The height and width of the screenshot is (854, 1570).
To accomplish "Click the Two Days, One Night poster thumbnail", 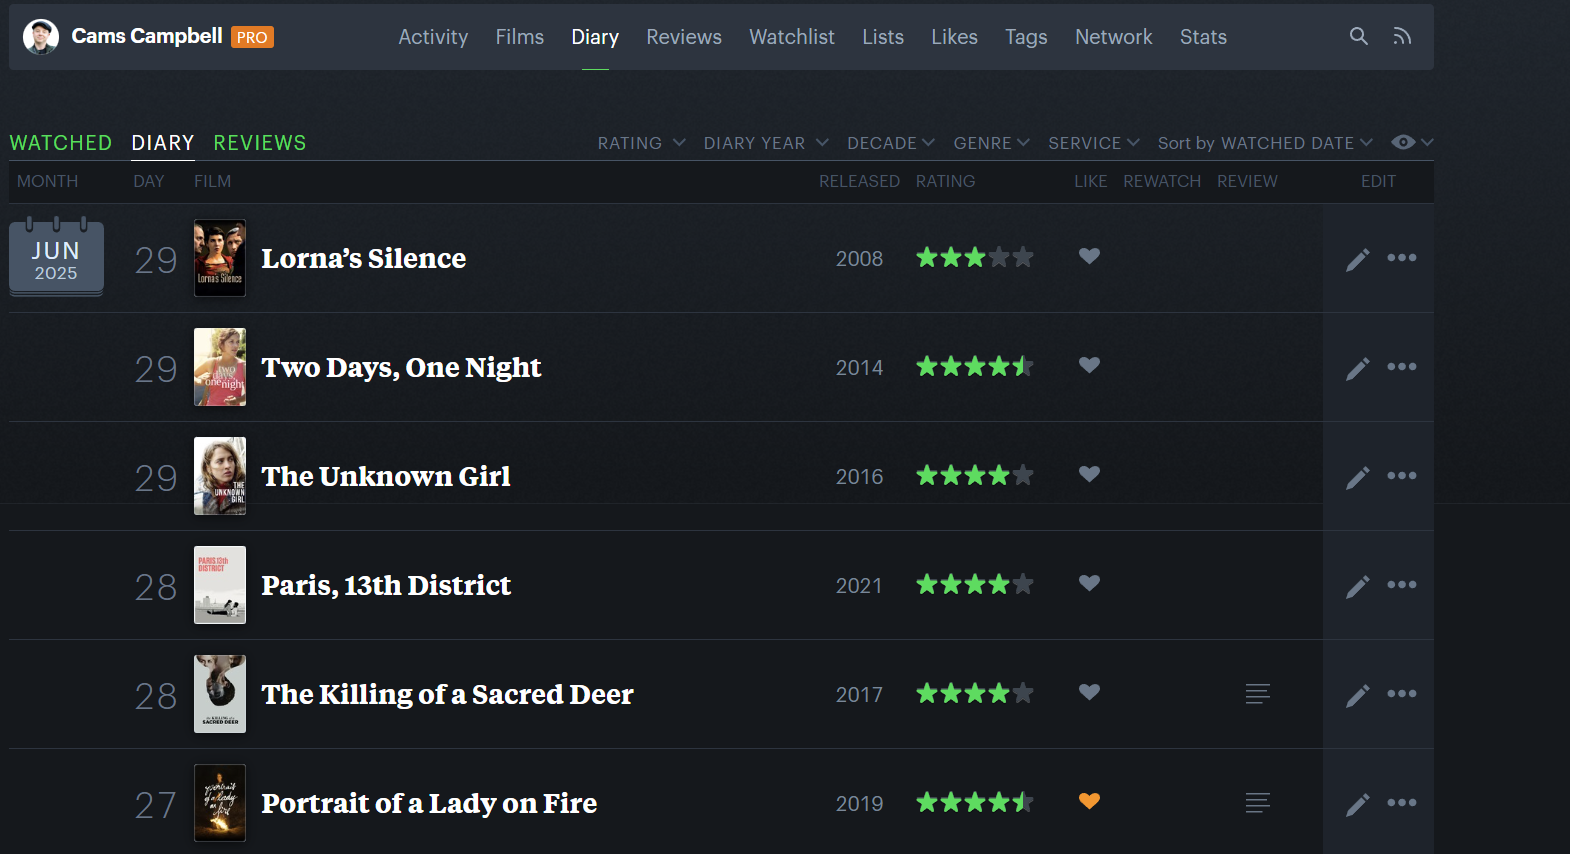I will 220,367.
